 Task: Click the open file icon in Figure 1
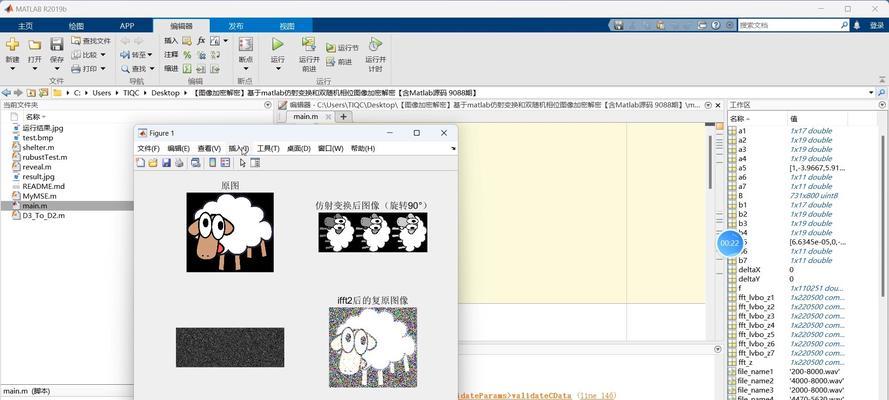(x=153, y=163)
